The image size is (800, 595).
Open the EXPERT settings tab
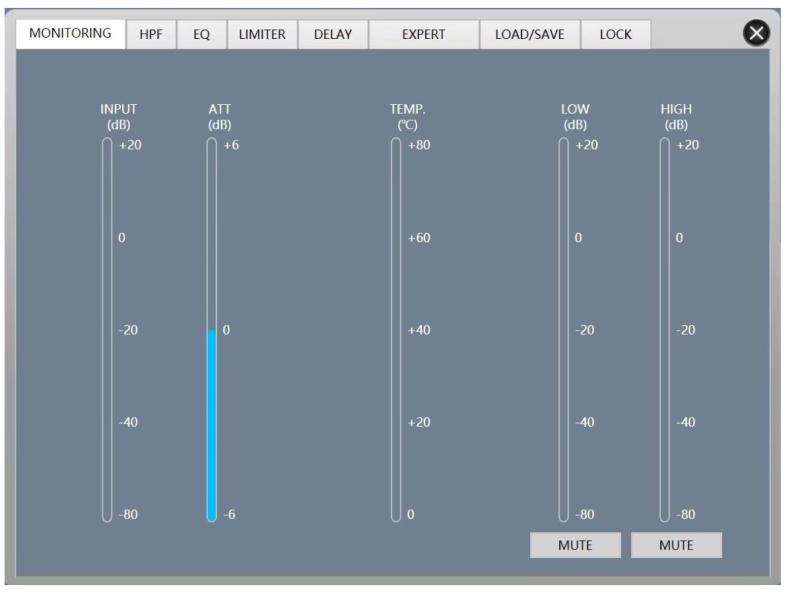point(423,34)
